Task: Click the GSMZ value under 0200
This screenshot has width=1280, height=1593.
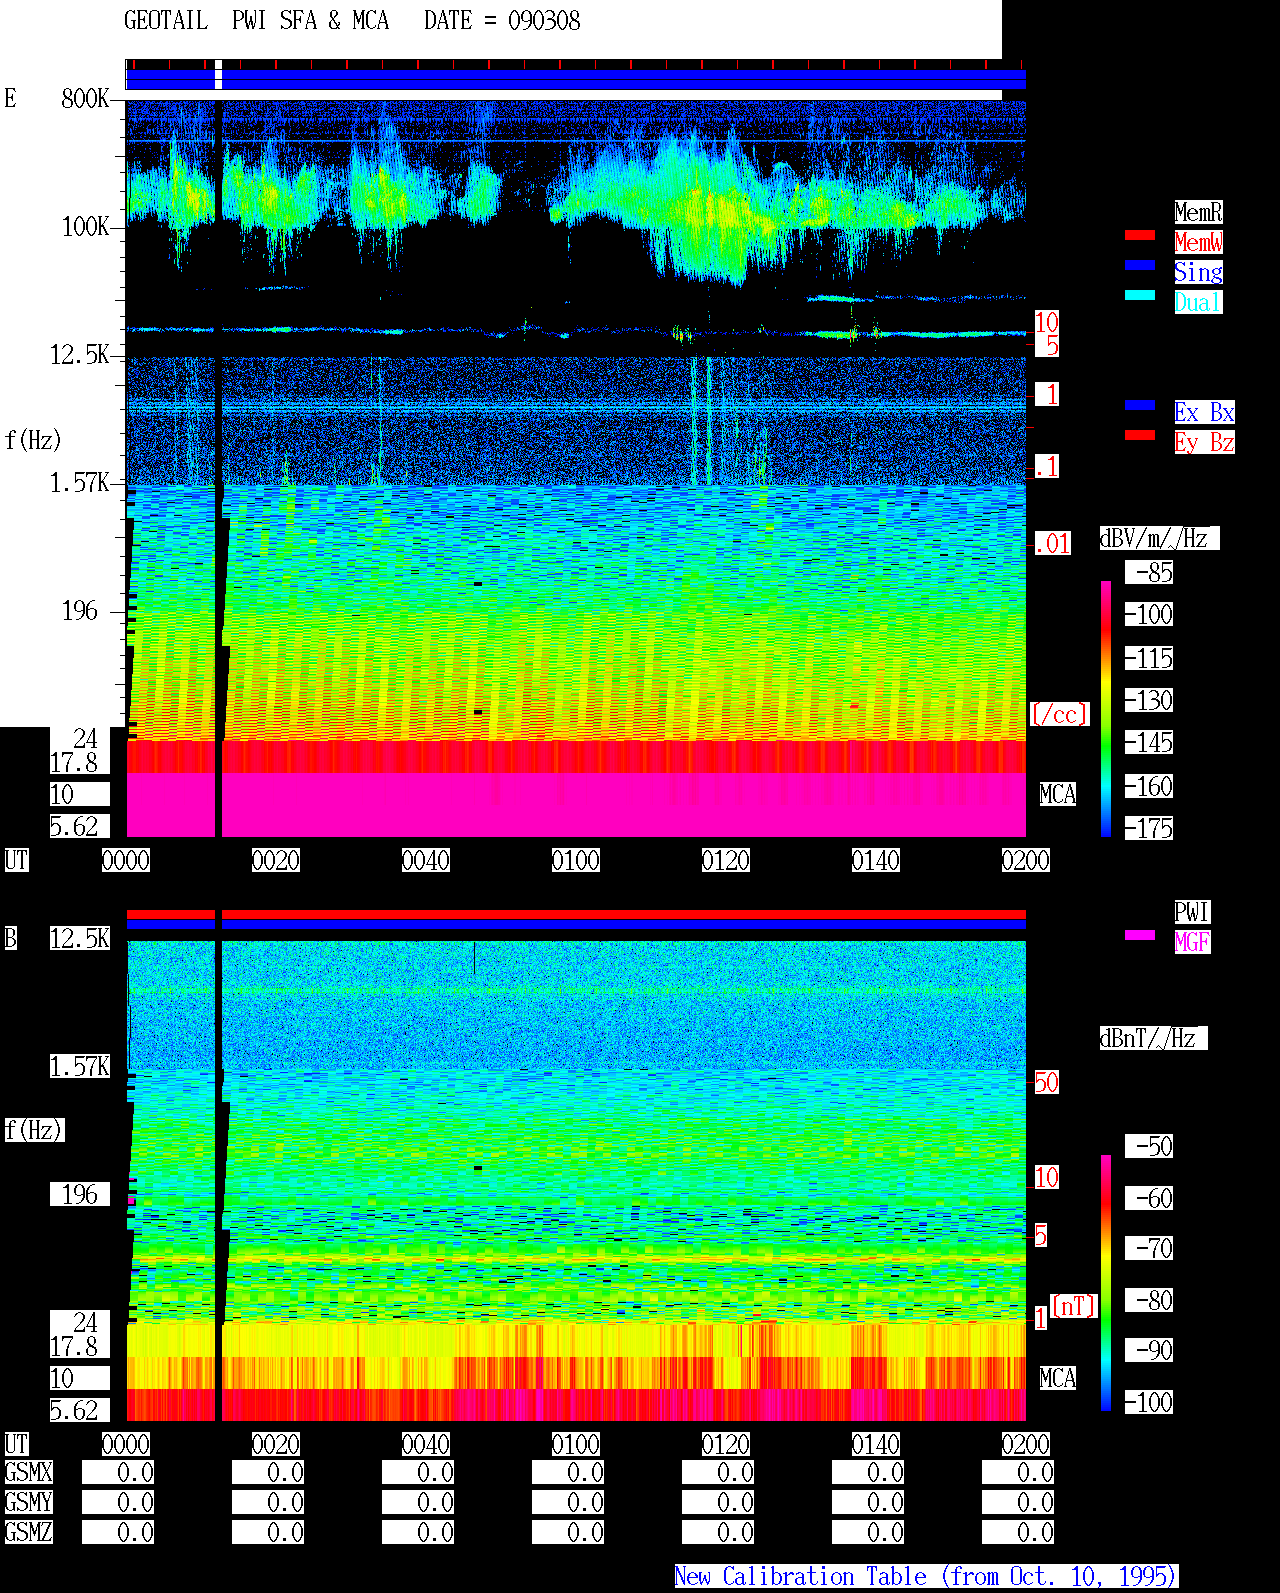Action: point(1018,1532)
